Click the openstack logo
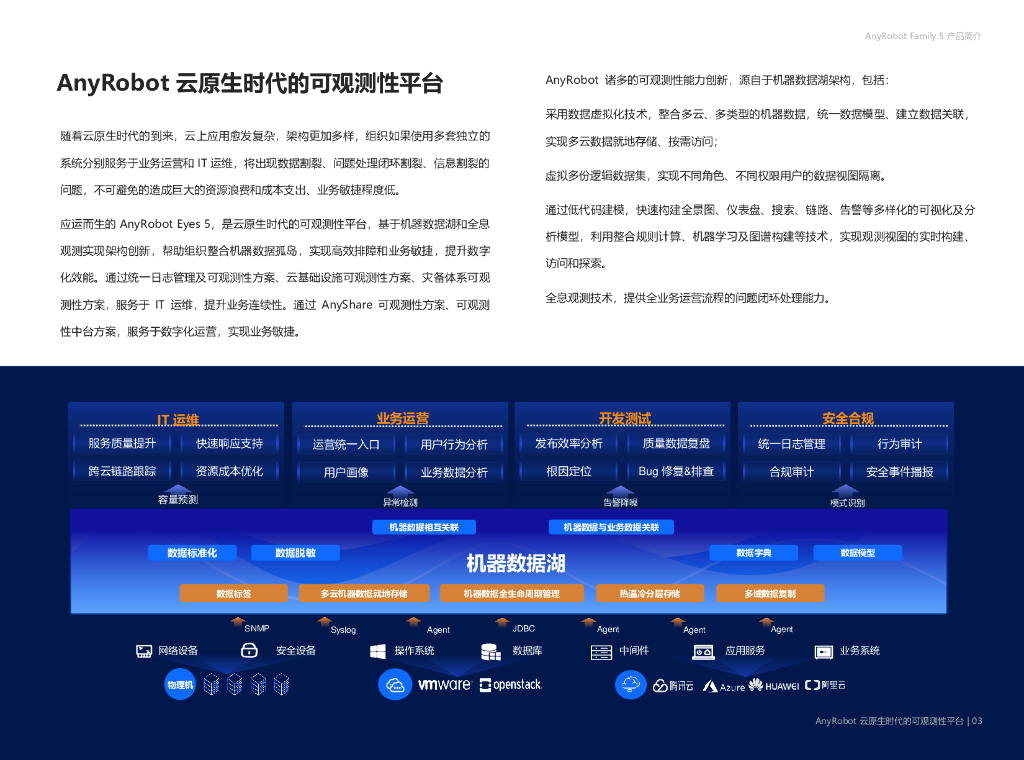The width and height of the screenshot is (1024, 760). click(x=511, y=685)
